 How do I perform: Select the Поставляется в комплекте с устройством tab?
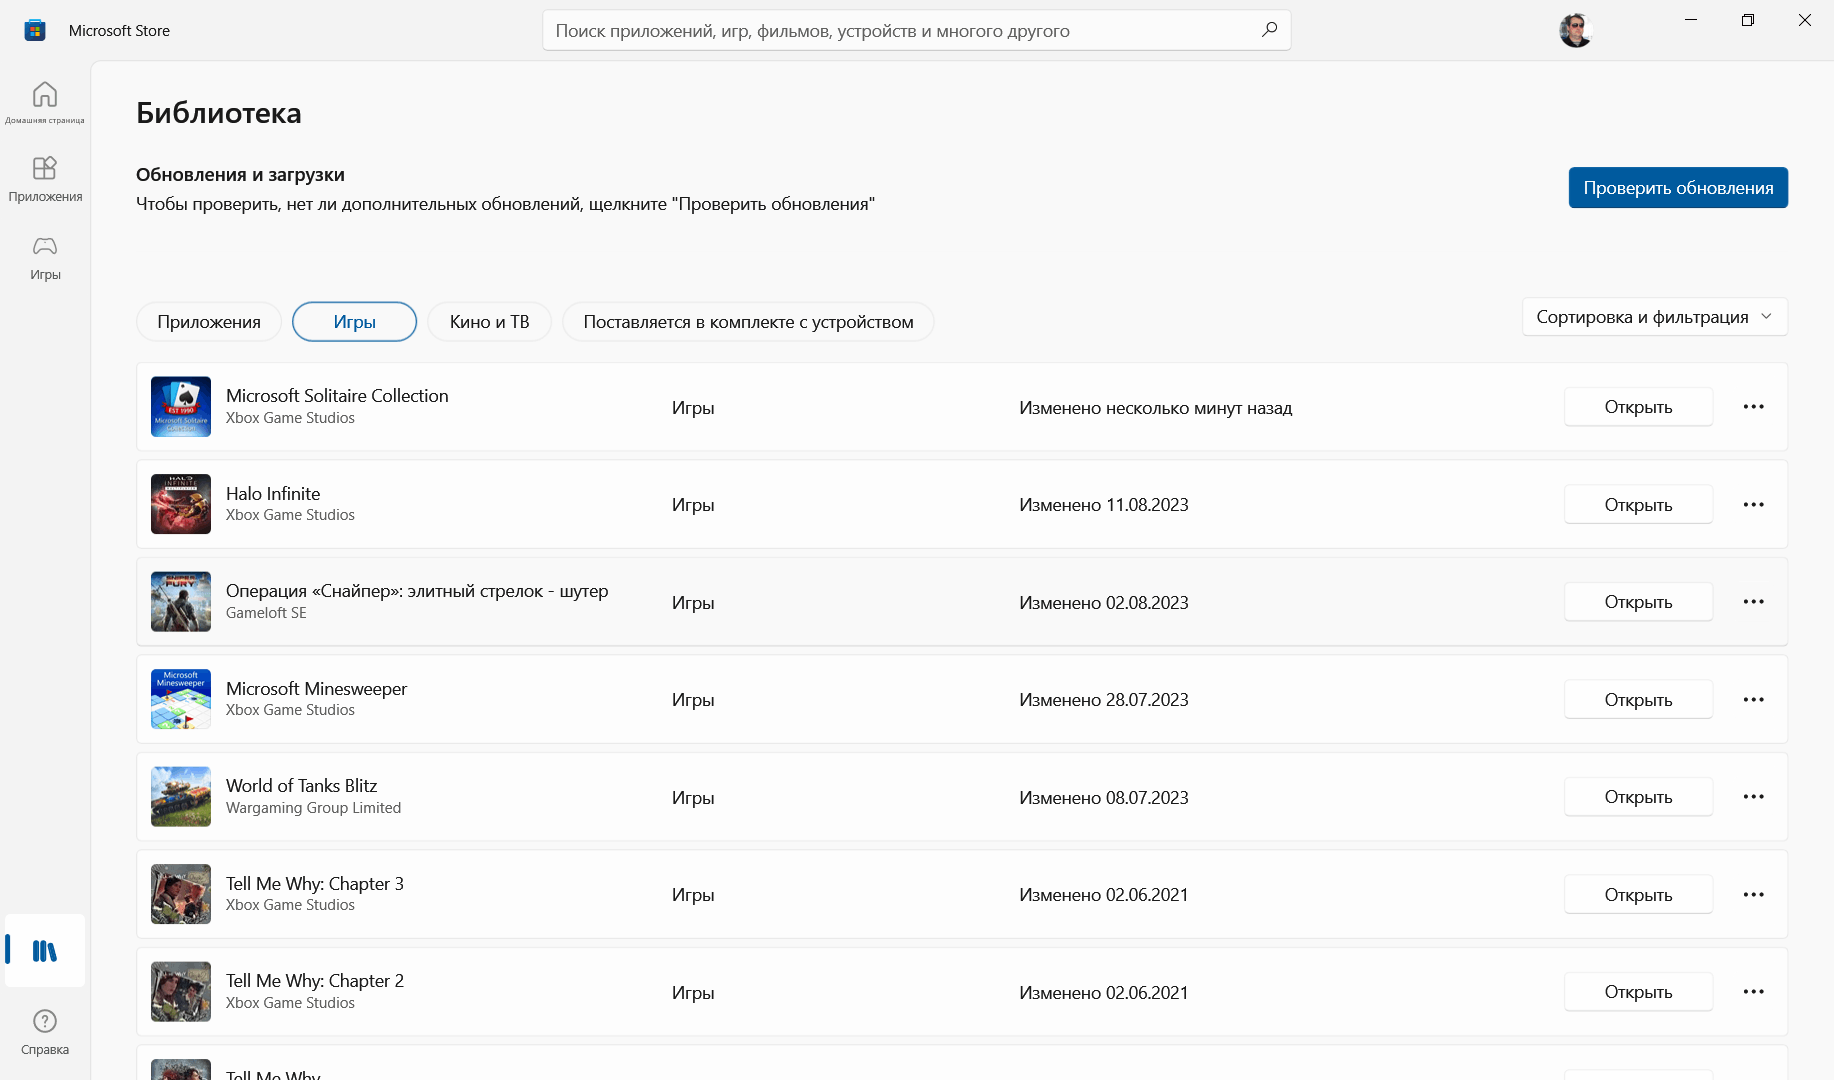point(748,322)
